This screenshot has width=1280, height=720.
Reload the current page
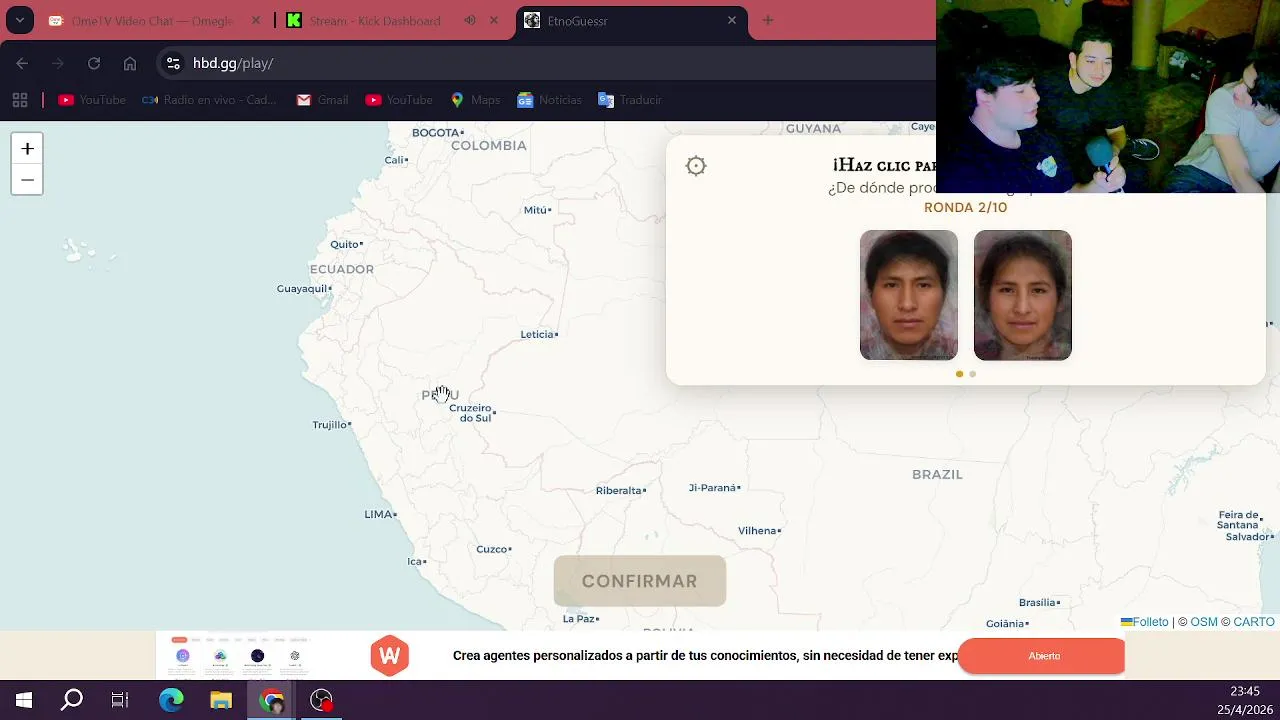(x=94, y=63)
